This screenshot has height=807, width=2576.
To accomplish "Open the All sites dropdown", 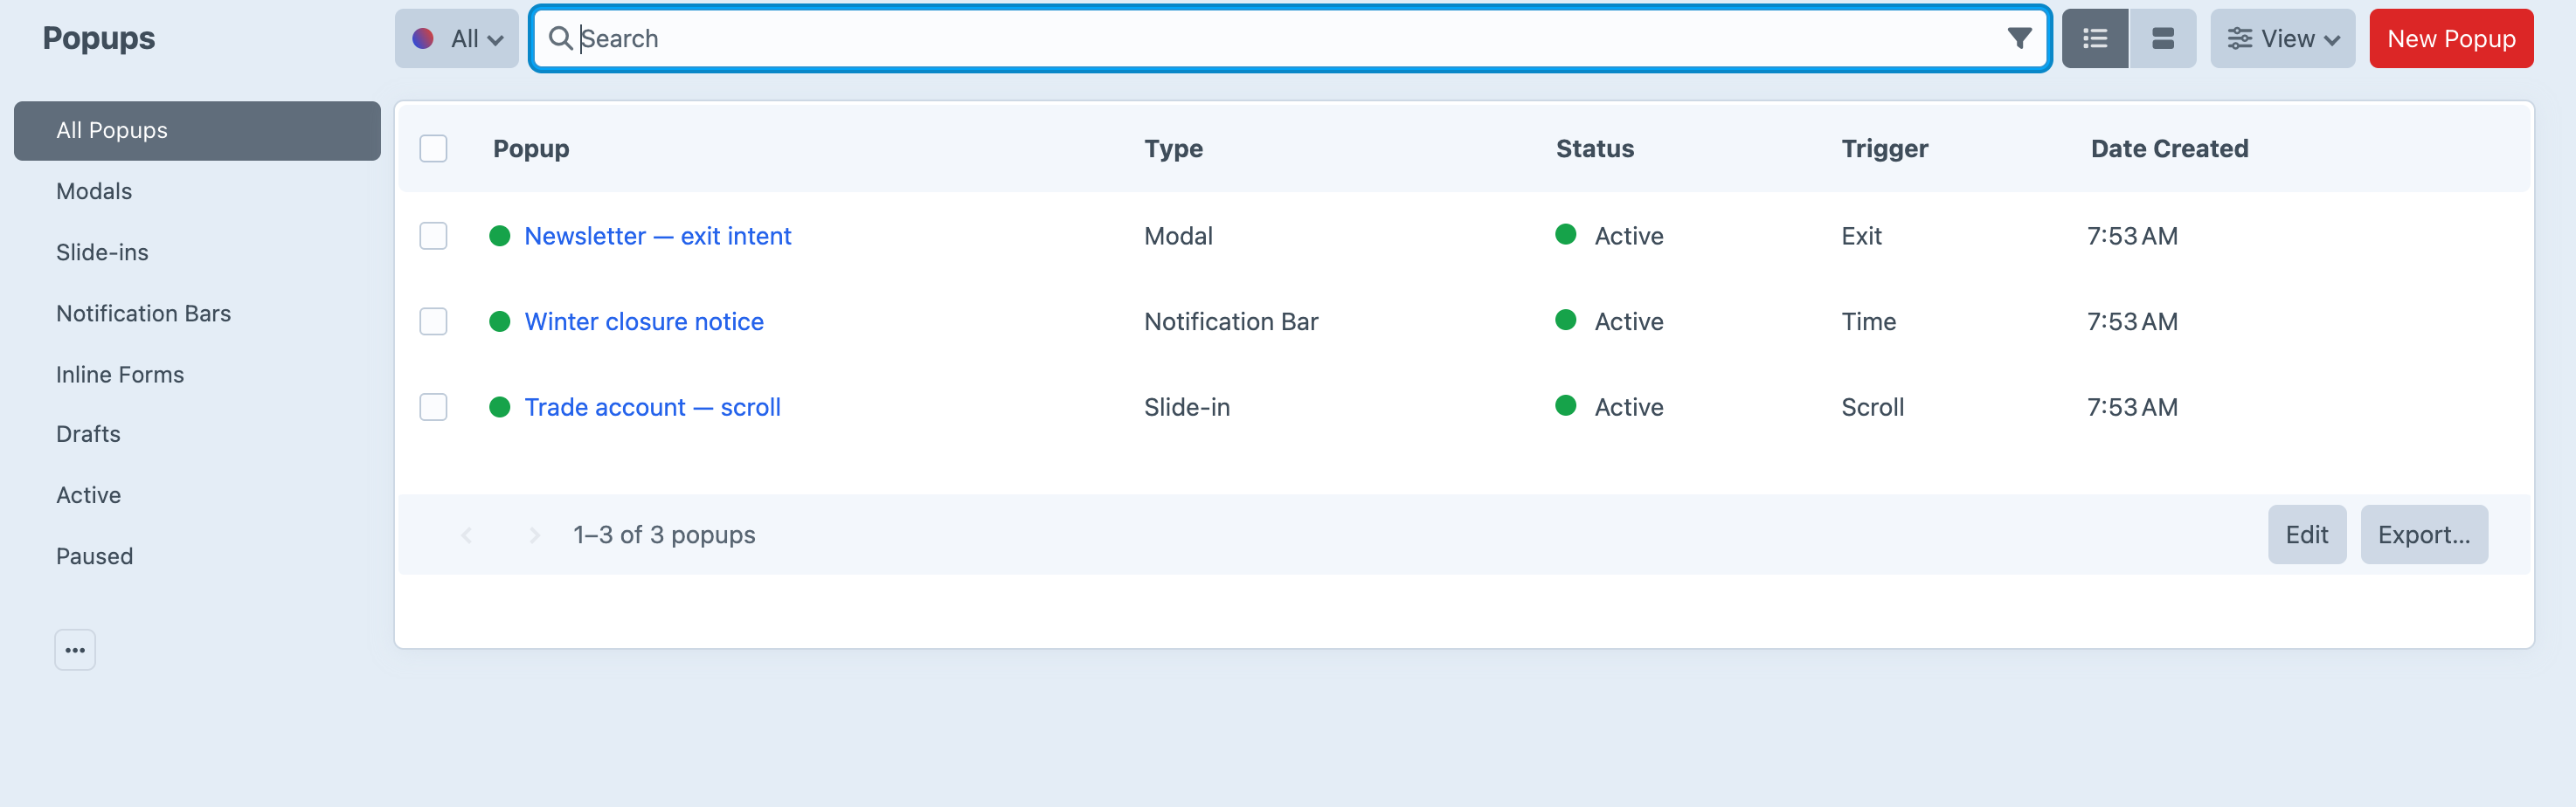I will tap(457, 39).
